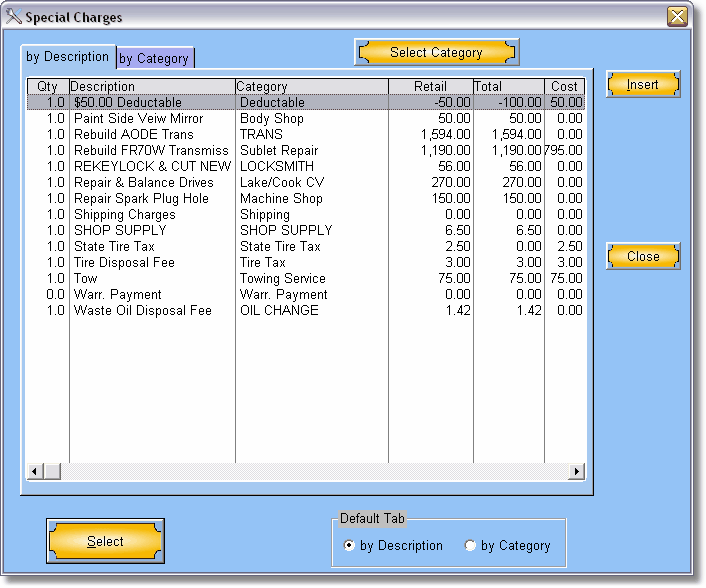Sort by the Description column header
The width and height of the screenshot is (706, 588).
[152, 87]
